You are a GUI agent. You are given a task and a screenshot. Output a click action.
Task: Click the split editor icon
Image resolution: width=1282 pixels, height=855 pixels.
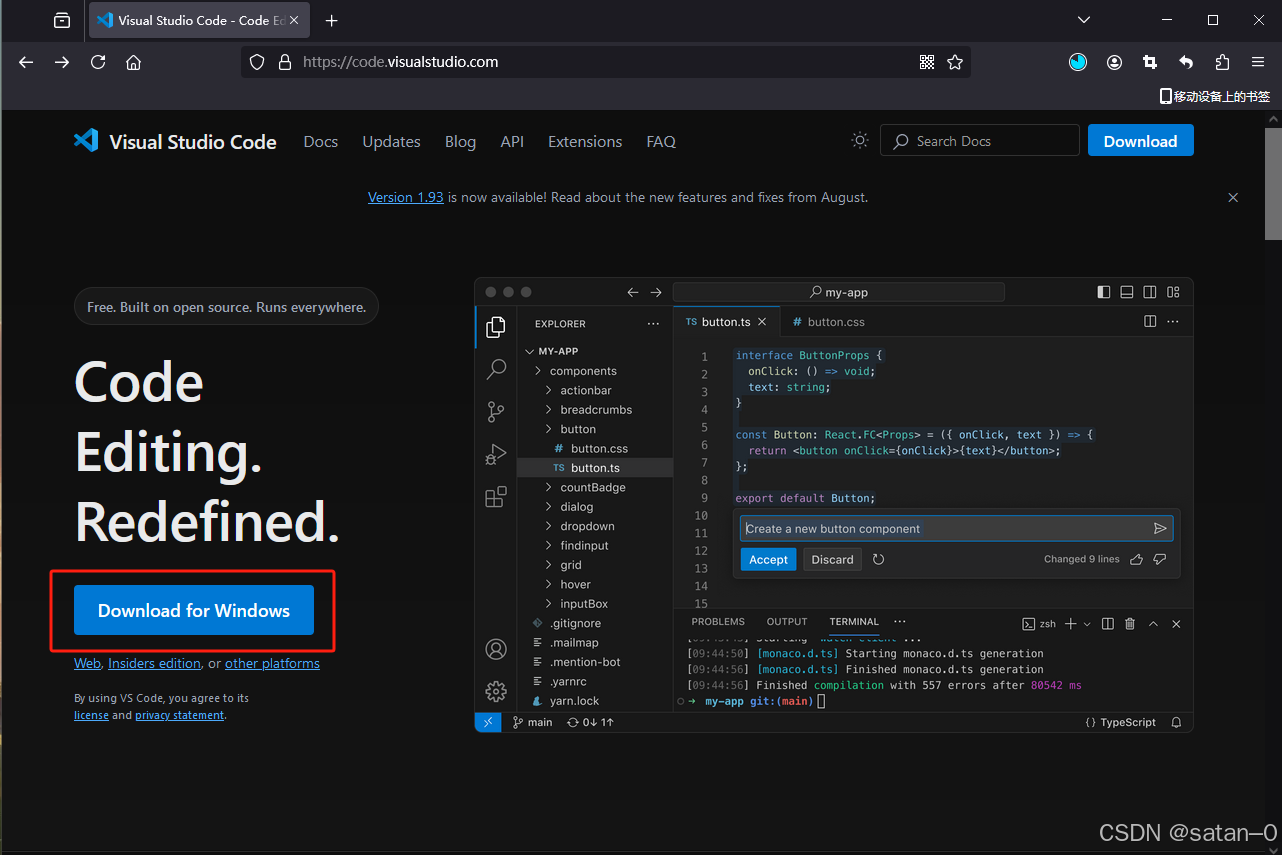[x=1150, y=321]
